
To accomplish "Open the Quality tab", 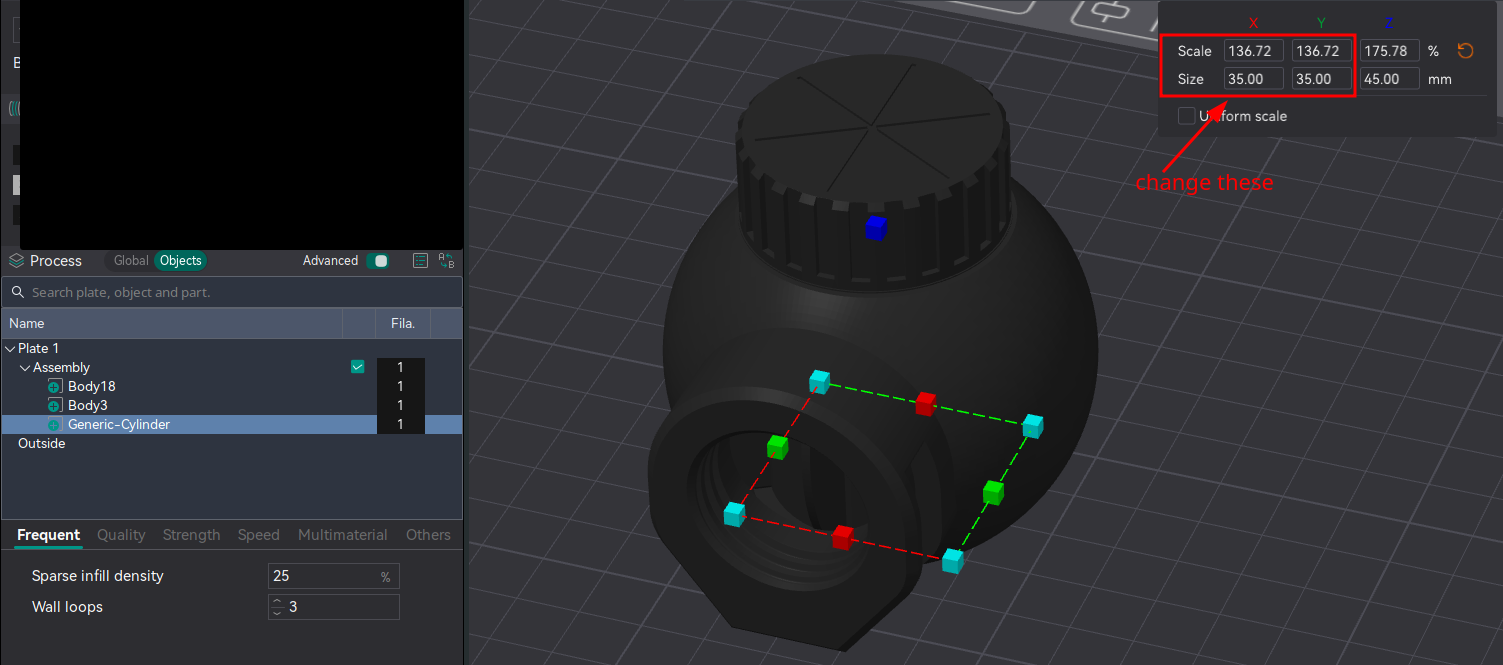I will click(x=121, y=535).
